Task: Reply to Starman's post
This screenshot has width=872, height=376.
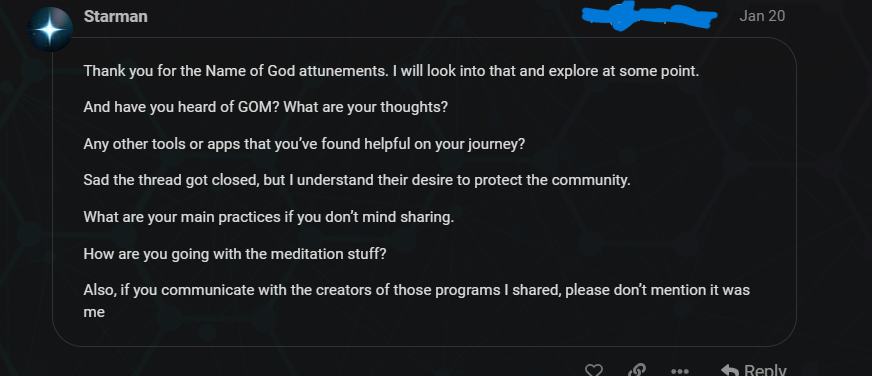Action: pyautogui.click(x=753, y=370)
